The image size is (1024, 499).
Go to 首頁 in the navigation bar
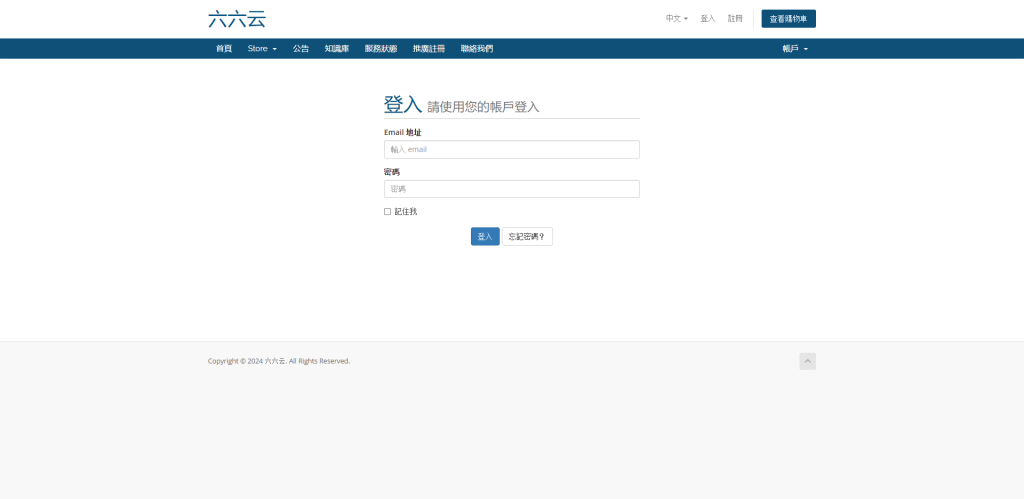(224, 48)
